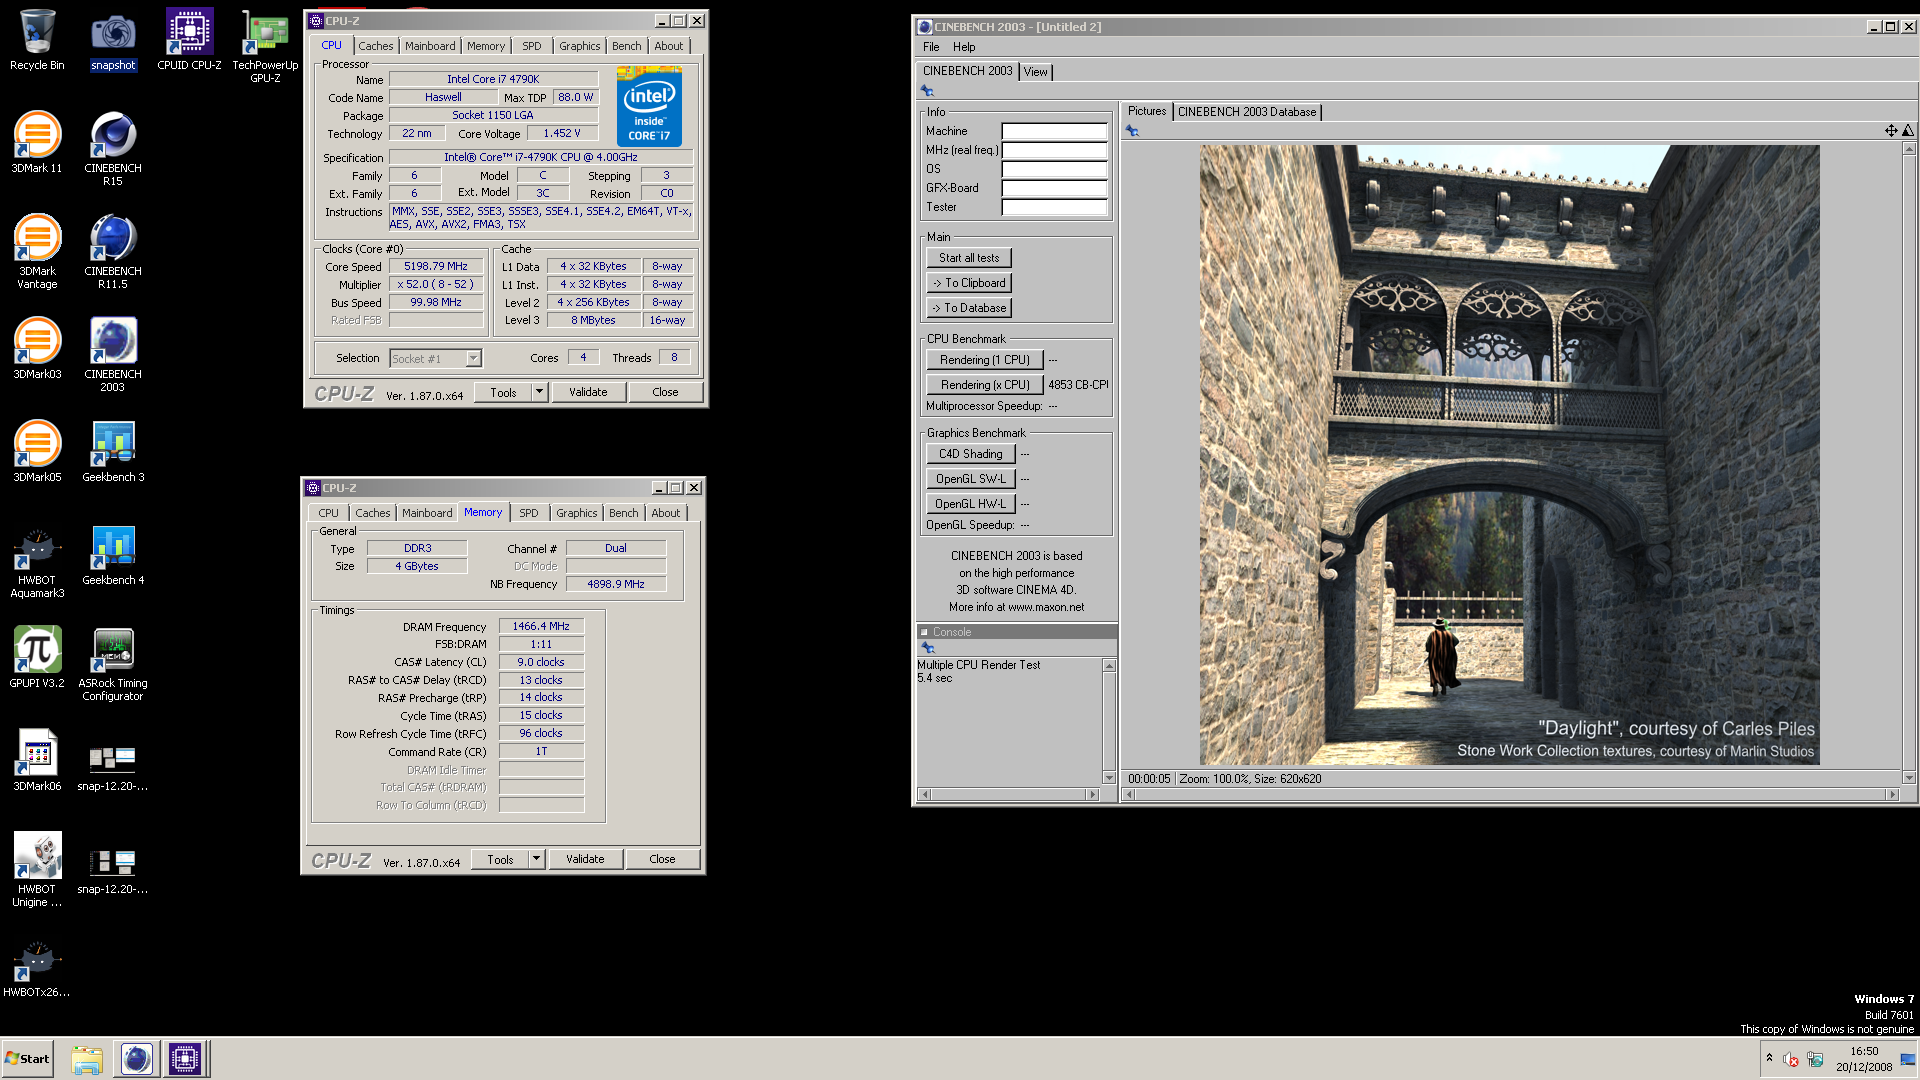The image size is (1920, 1080).
Task: Run Rendering (1 CPU) benchmark
Action: point(985,360)
